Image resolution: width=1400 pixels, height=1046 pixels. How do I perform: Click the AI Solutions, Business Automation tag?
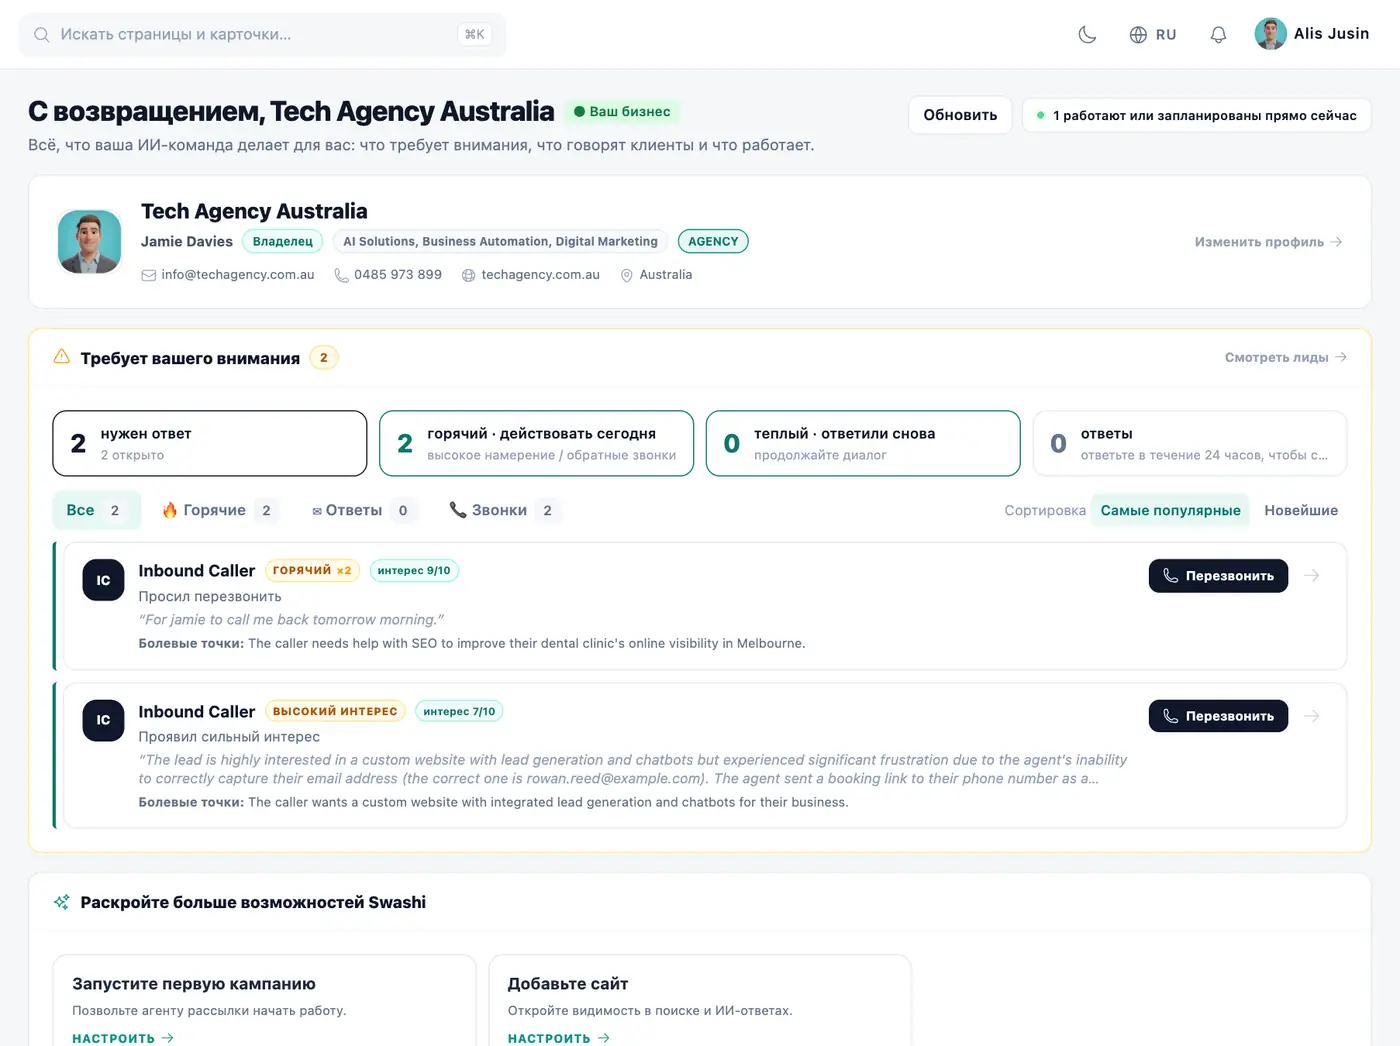[500, 242]
